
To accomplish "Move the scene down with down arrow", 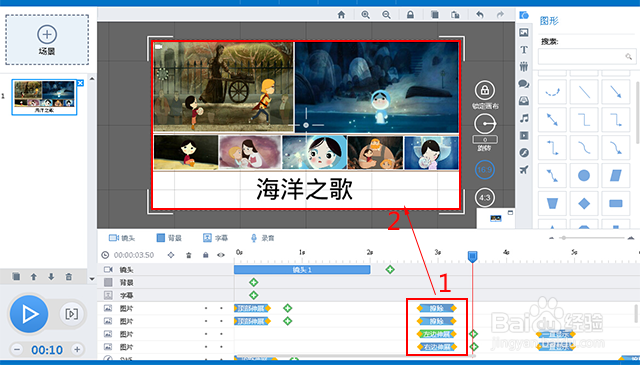I will 51,276.
